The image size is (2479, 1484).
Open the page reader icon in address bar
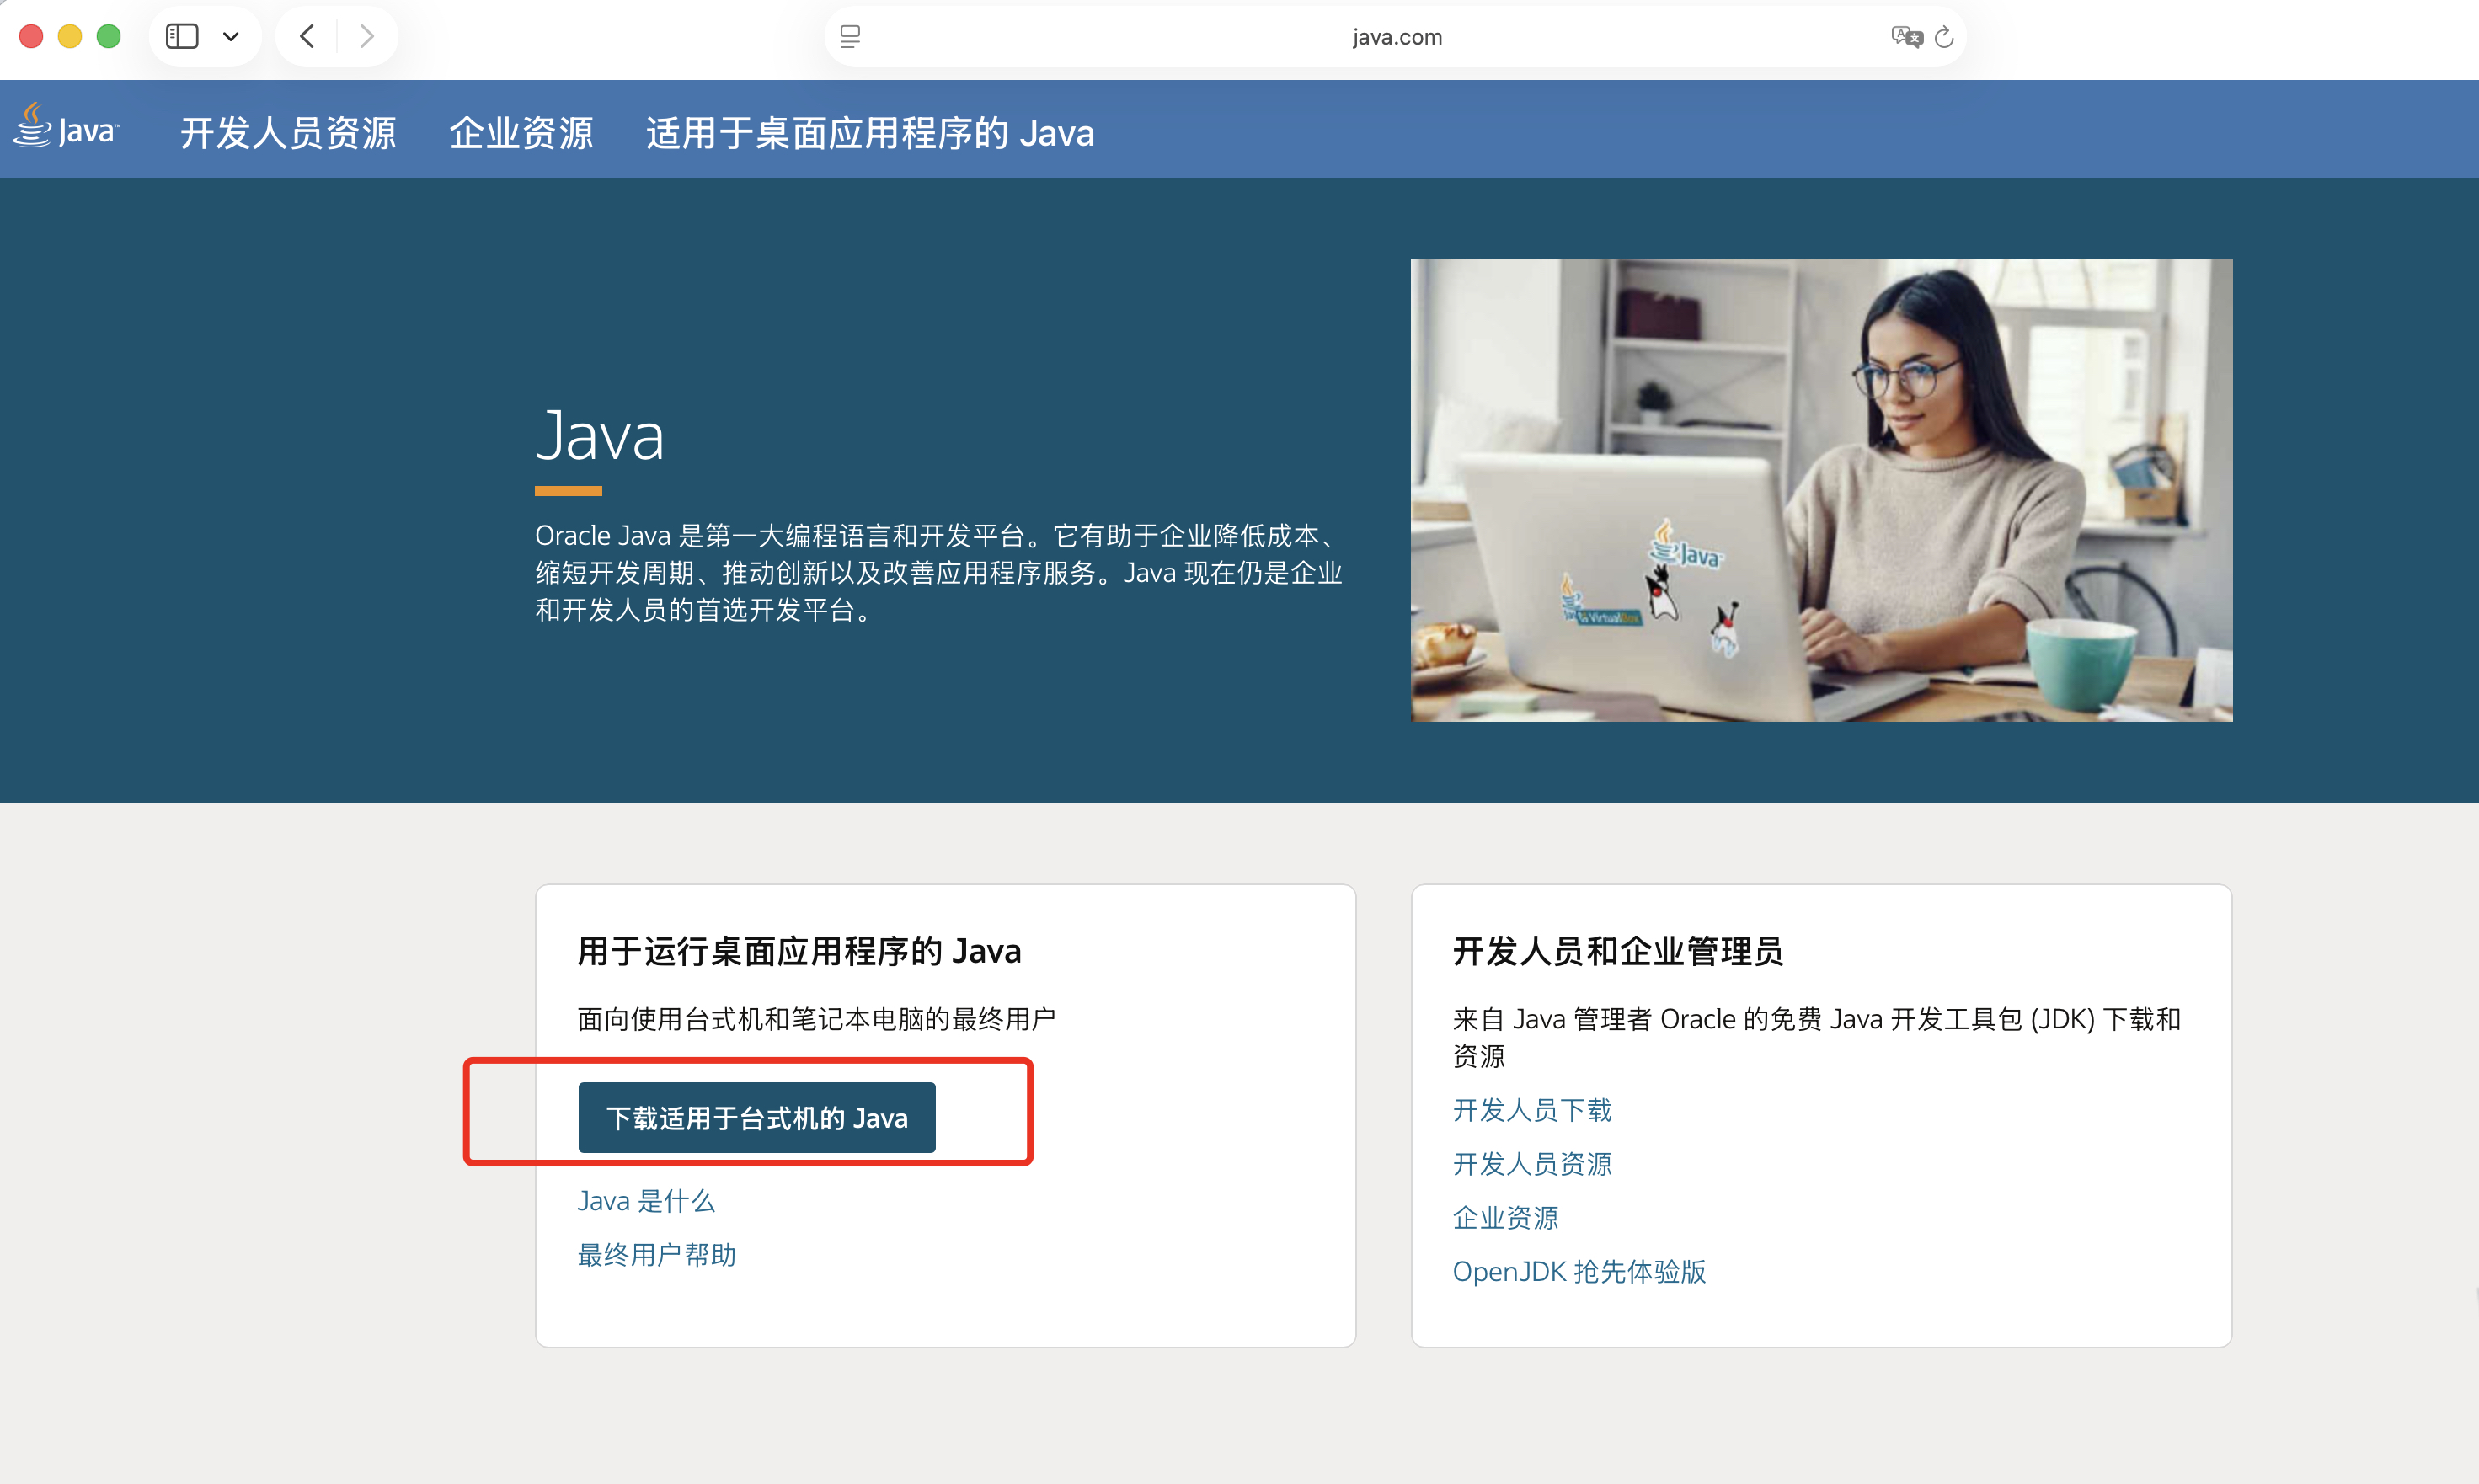tap(850, 37)
